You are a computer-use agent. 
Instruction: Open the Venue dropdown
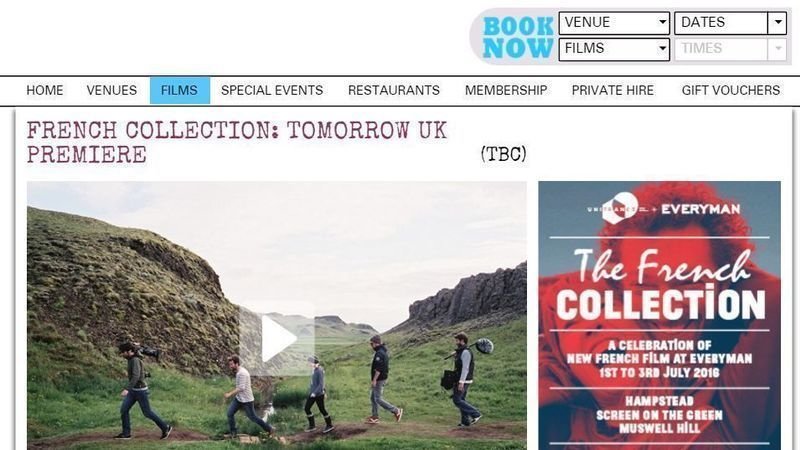[x=614, y=22]
